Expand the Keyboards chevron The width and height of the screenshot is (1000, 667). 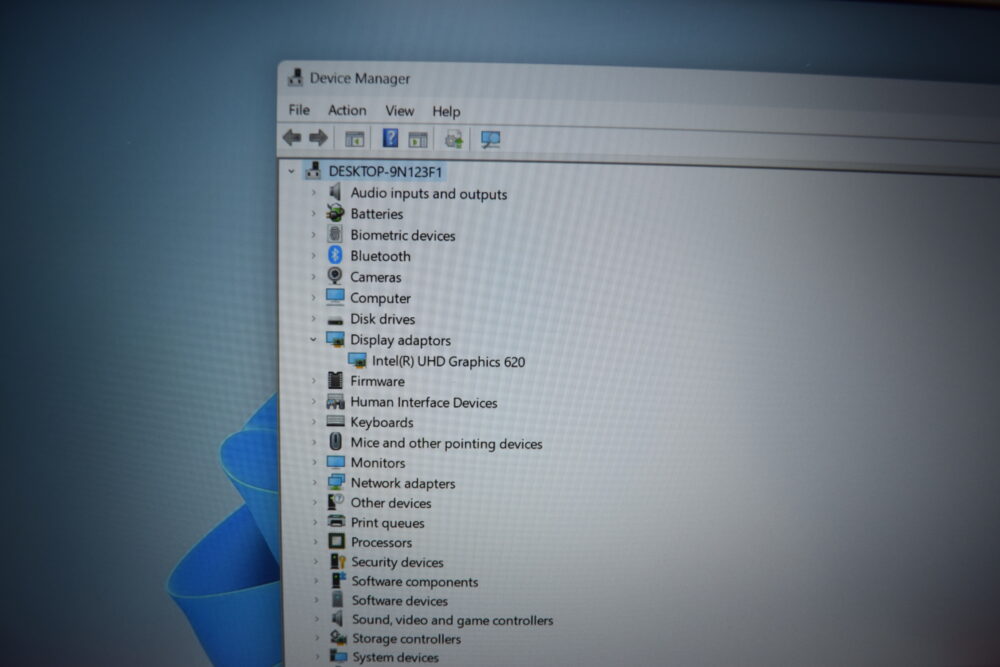(x=314, y=421)
